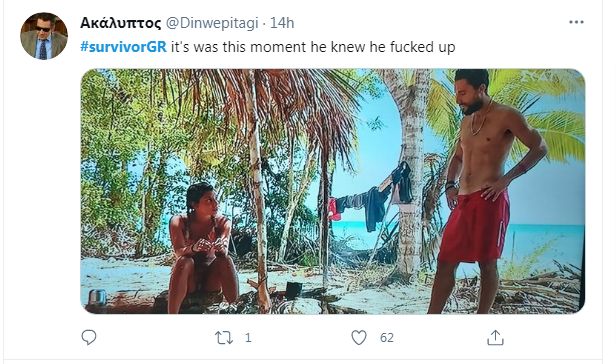Like the tweet with heart icon

359,338
